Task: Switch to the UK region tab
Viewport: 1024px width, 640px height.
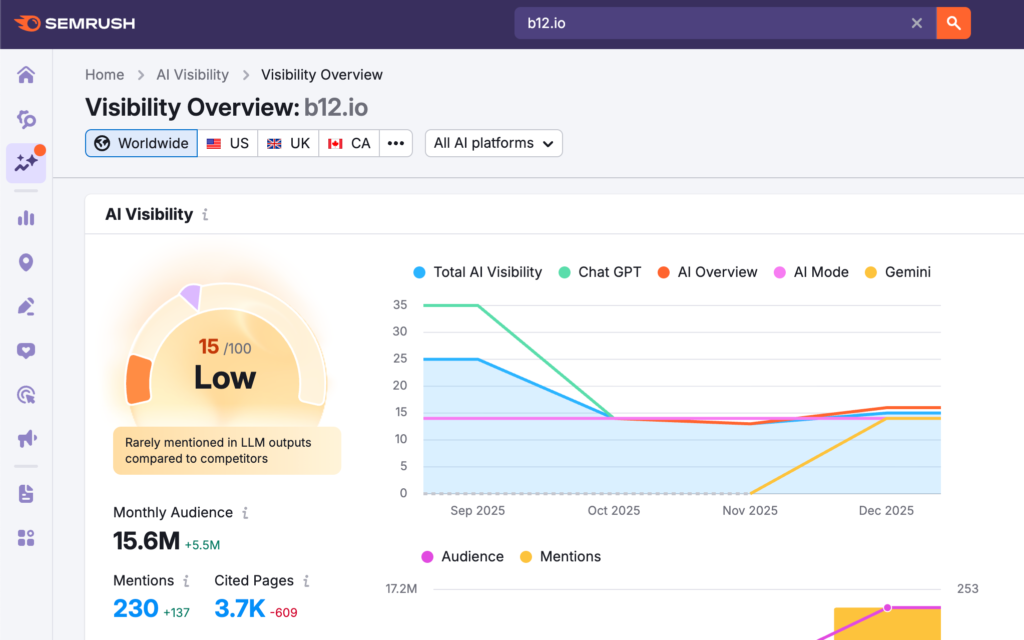Action: coord(289,143)
